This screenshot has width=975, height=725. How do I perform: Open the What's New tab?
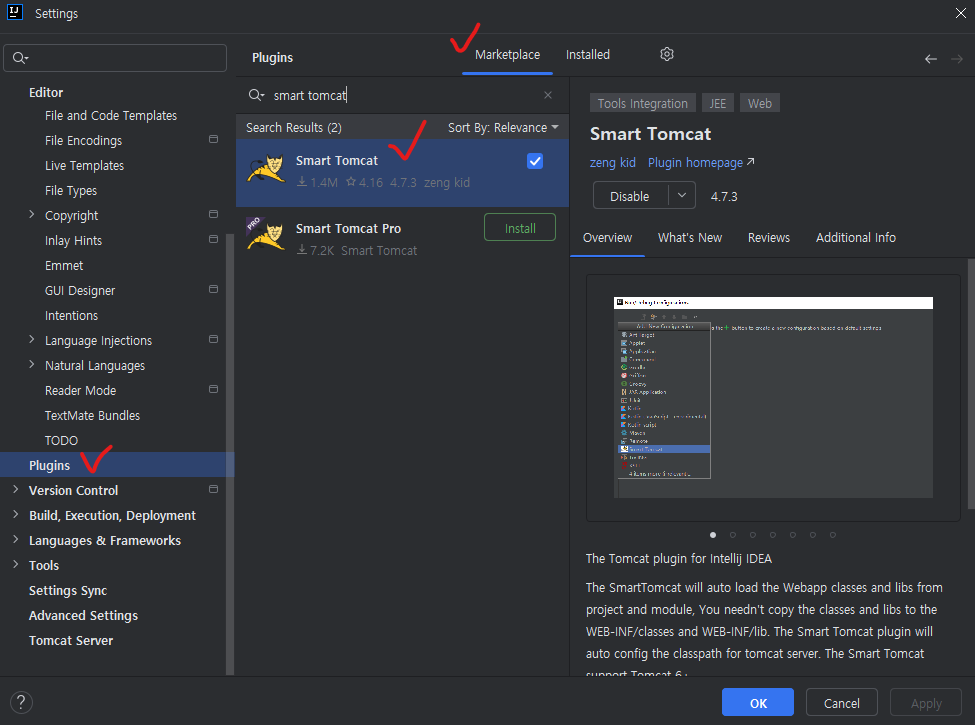pos(690,238)
